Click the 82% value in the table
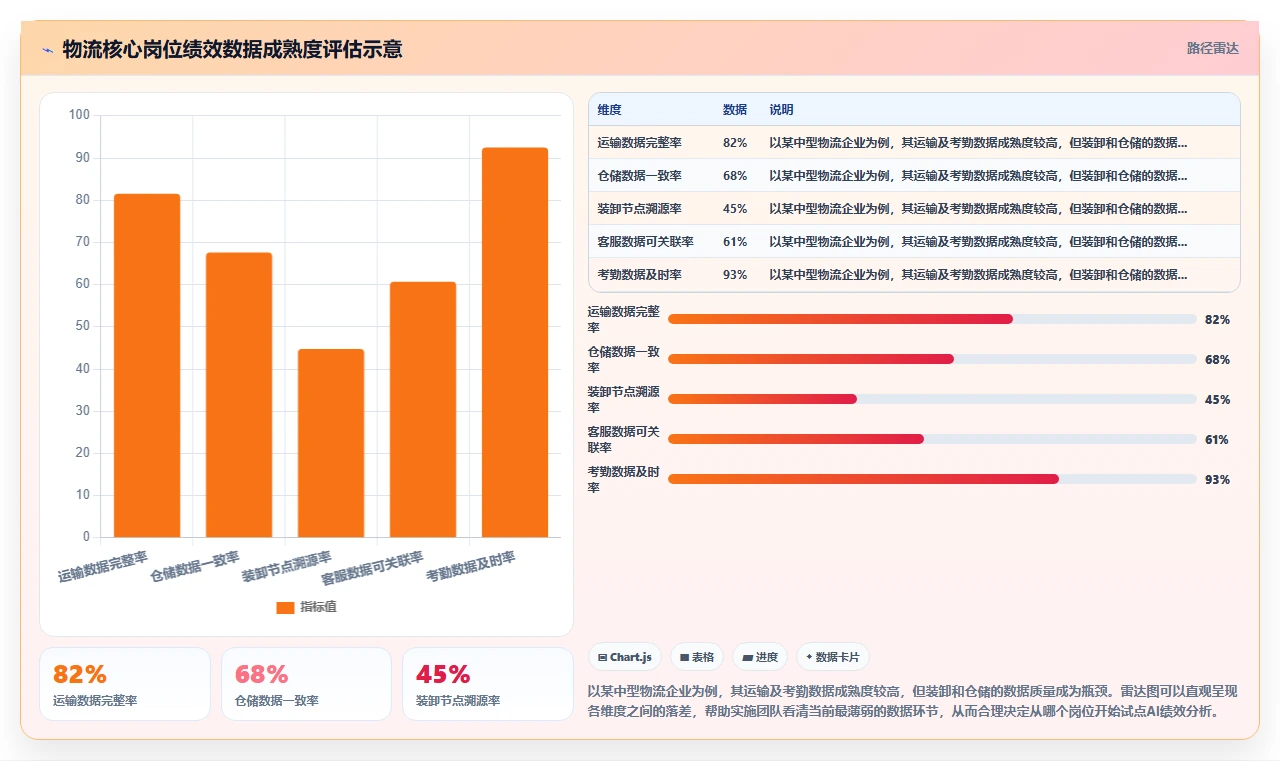Viewport: 1280px width, 761px height. (735, 143)
